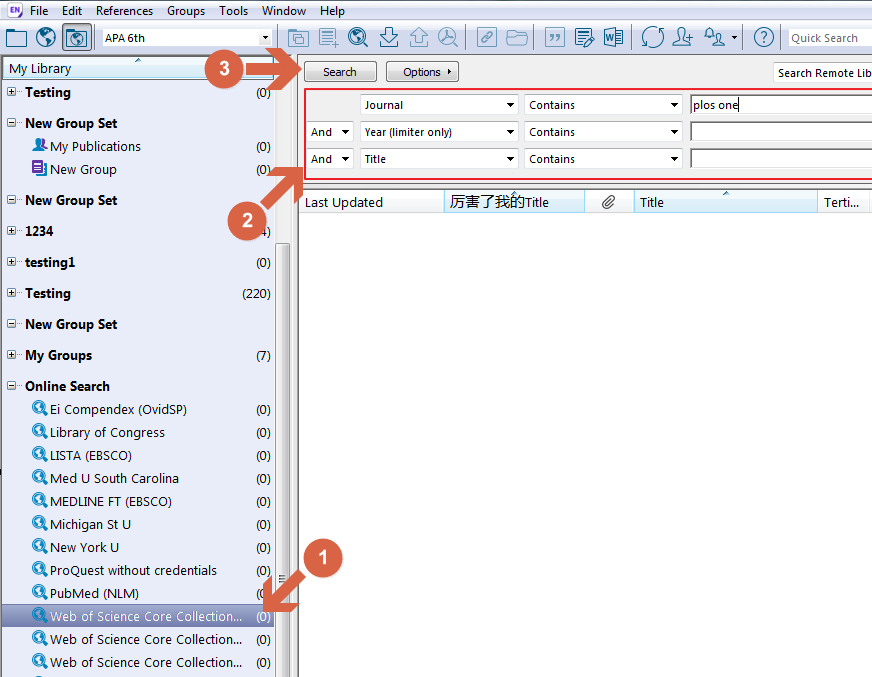Select New Group smart group
The height and width of the screenshot is (677, 872).
[83, 169]
